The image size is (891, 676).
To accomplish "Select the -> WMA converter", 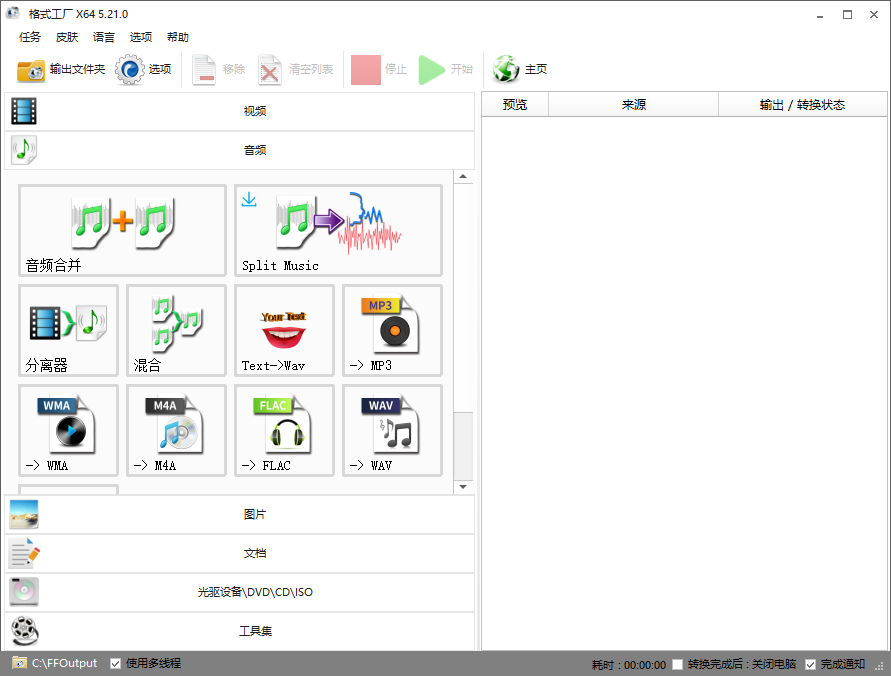I will coord(68,430).
